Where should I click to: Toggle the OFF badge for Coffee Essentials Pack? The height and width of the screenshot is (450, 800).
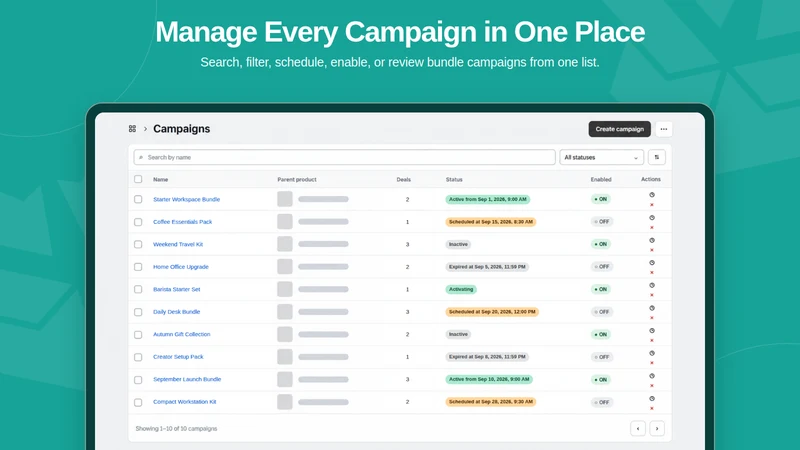coord(602,222)
